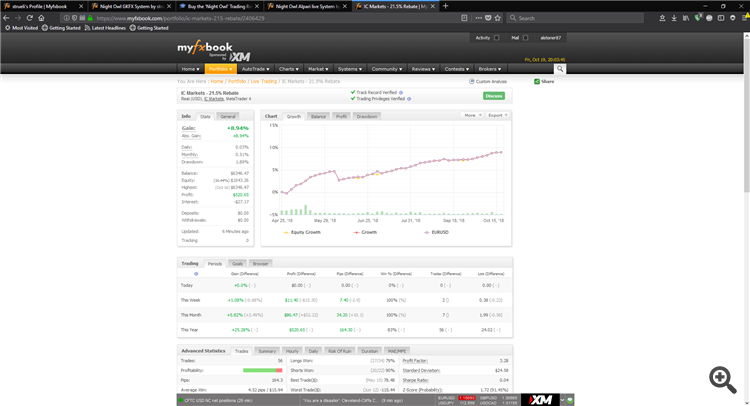Viewport: 750px width, 406px height.
Task: Click the myfxbook site search magnifier
Action: point(560,69)
